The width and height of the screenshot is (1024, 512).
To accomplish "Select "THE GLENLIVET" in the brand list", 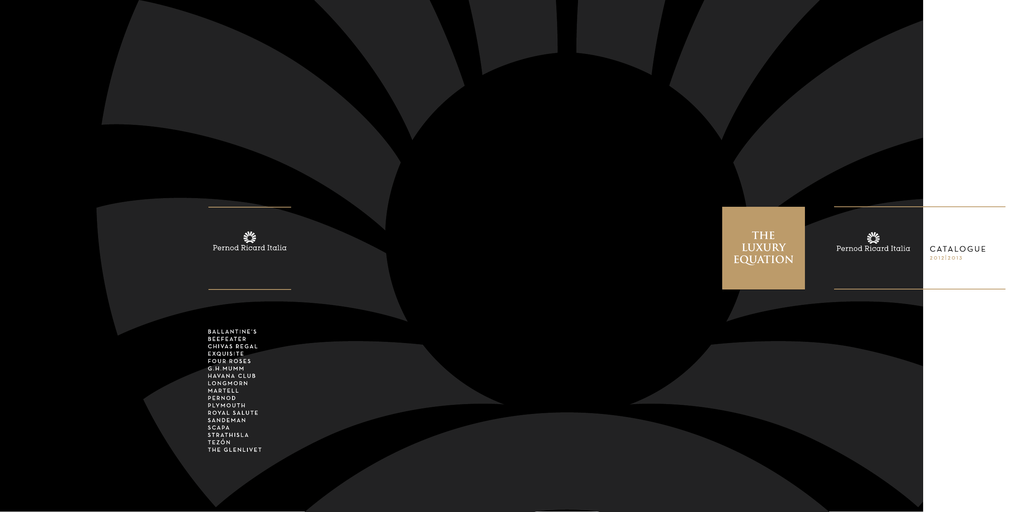I will pyautogui.click(x=234, y=450).
